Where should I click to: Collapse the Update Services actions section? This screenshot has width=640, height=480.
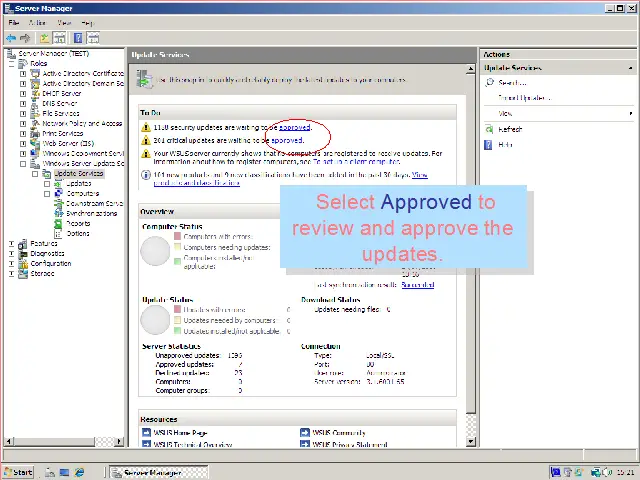pyautogui.click(x=631, y=68)
